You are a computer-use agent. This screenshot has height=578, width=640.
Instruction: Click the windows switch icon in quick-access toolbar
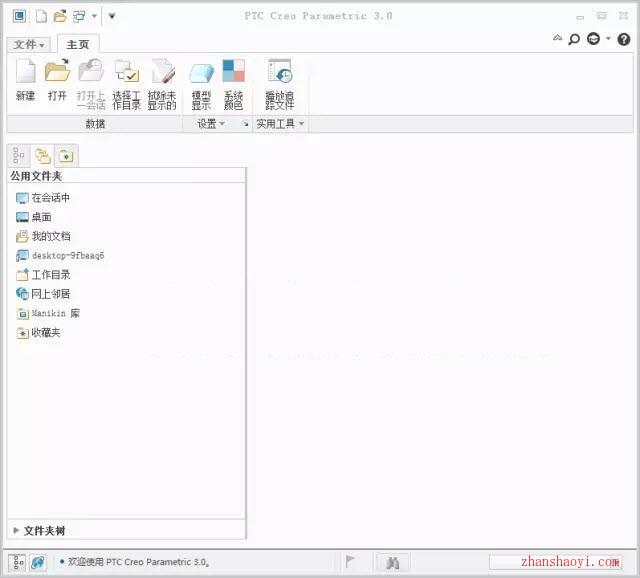(79, 16)
